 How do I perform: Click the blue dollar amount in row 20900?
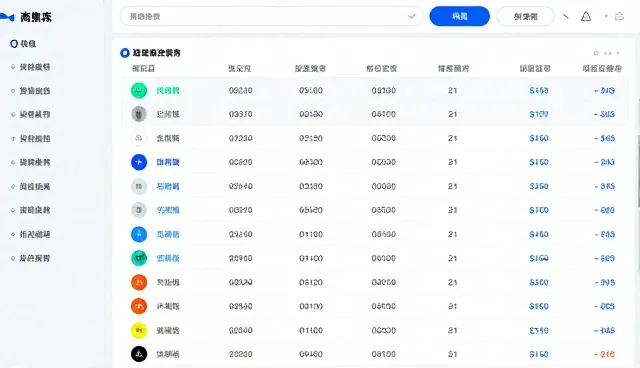pyautogui.click(x=539, y=258)
